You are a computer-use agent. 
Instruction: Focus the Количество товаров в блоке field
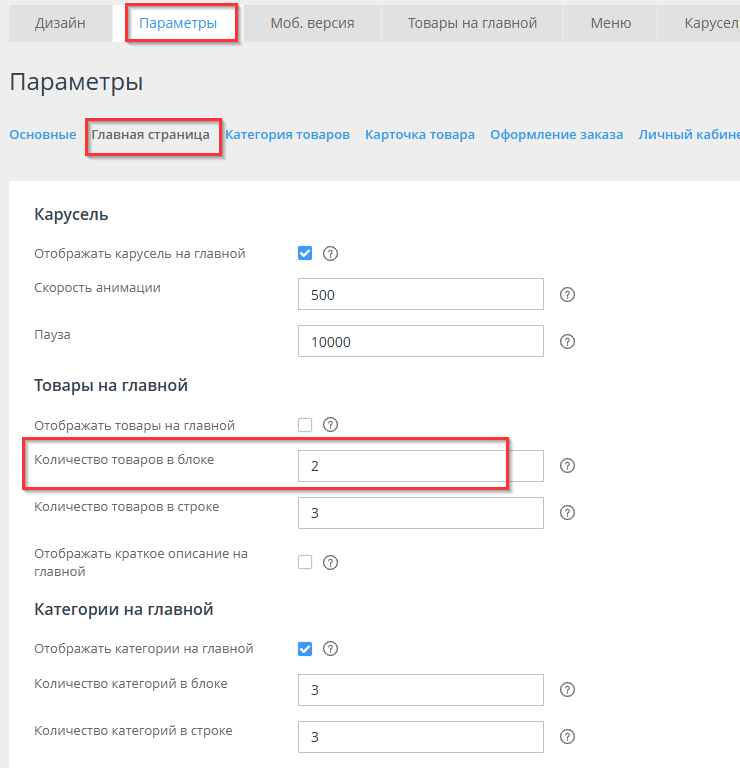coord(420,465)
